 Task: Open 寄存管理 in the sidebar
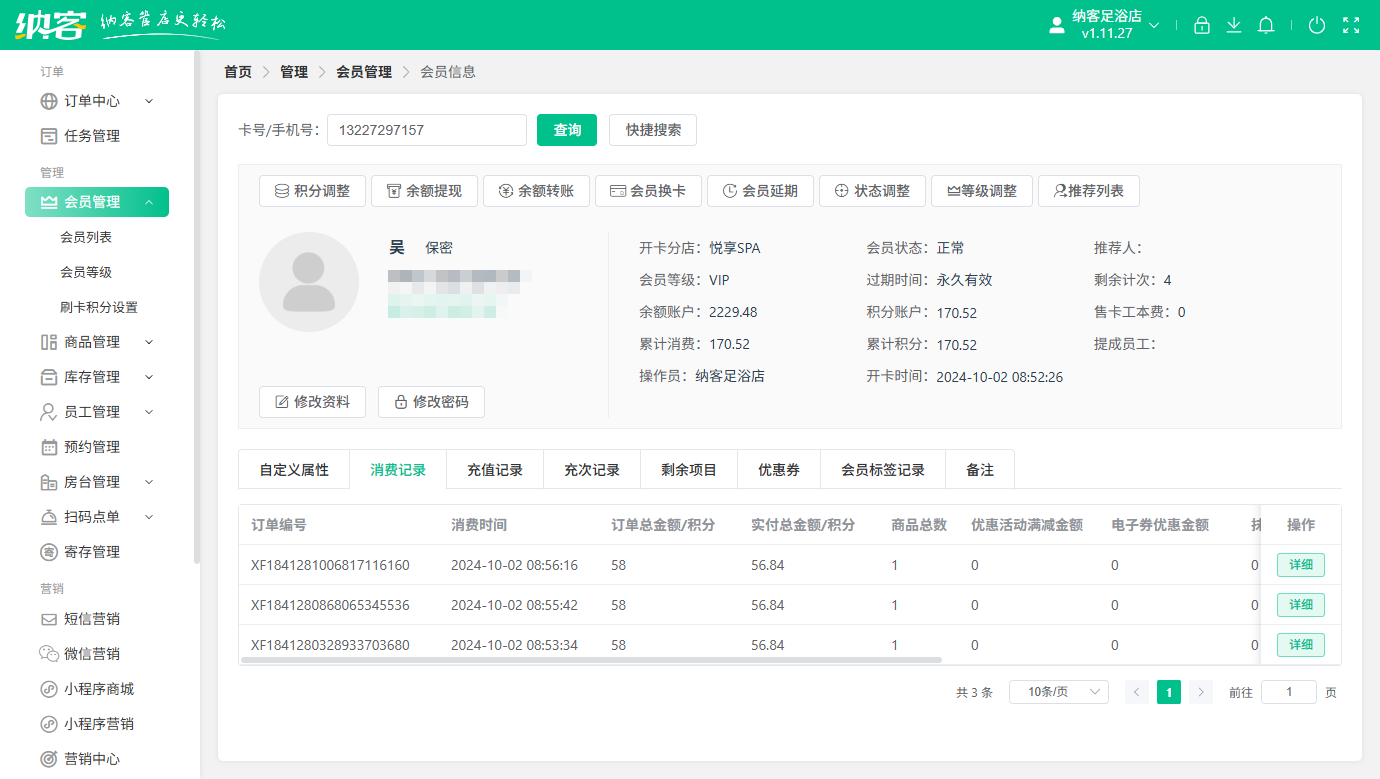coord(92,552)
